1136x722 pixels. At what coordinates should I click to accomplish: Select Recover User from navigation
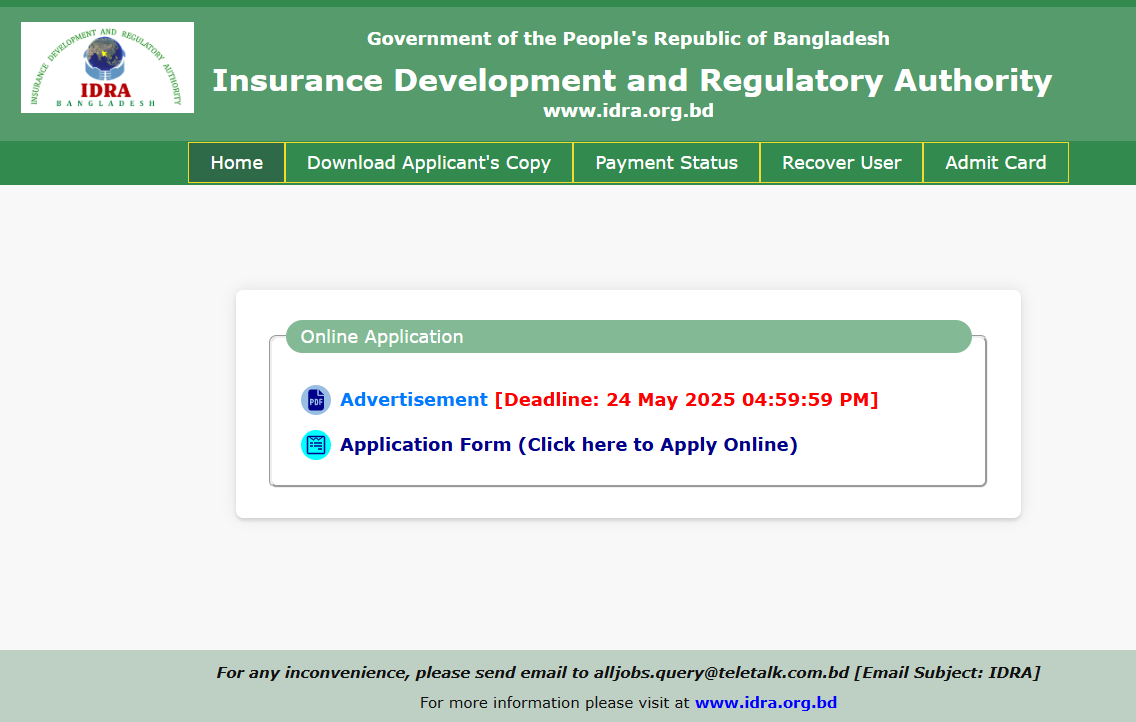point(842,163)
